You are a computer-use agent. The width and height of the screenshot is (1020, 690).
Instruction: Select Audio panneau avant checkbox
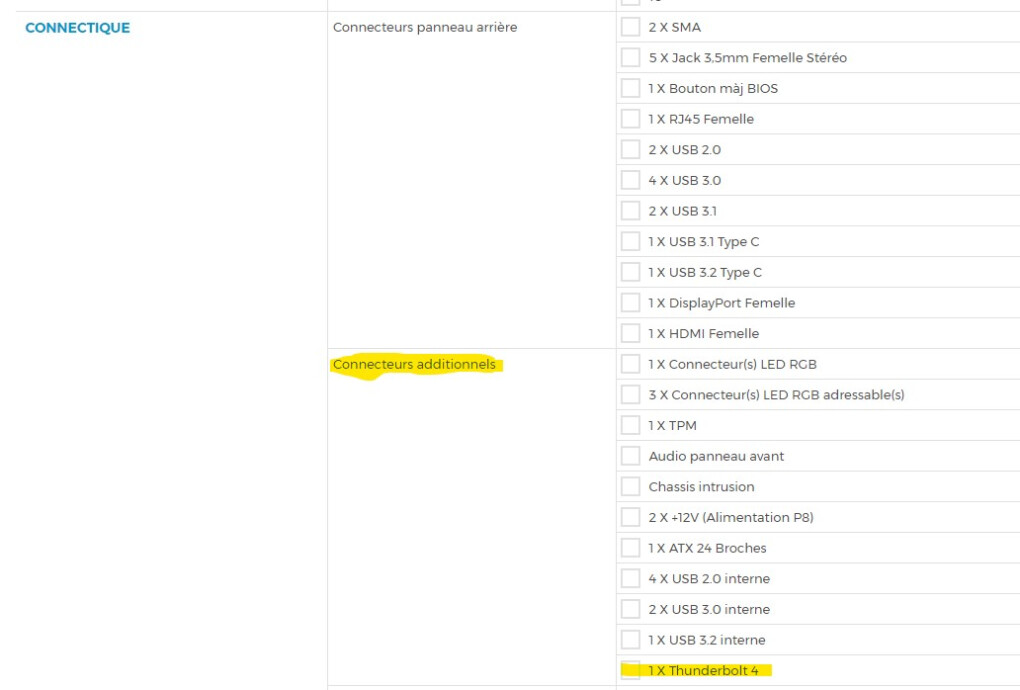point(630,455)
